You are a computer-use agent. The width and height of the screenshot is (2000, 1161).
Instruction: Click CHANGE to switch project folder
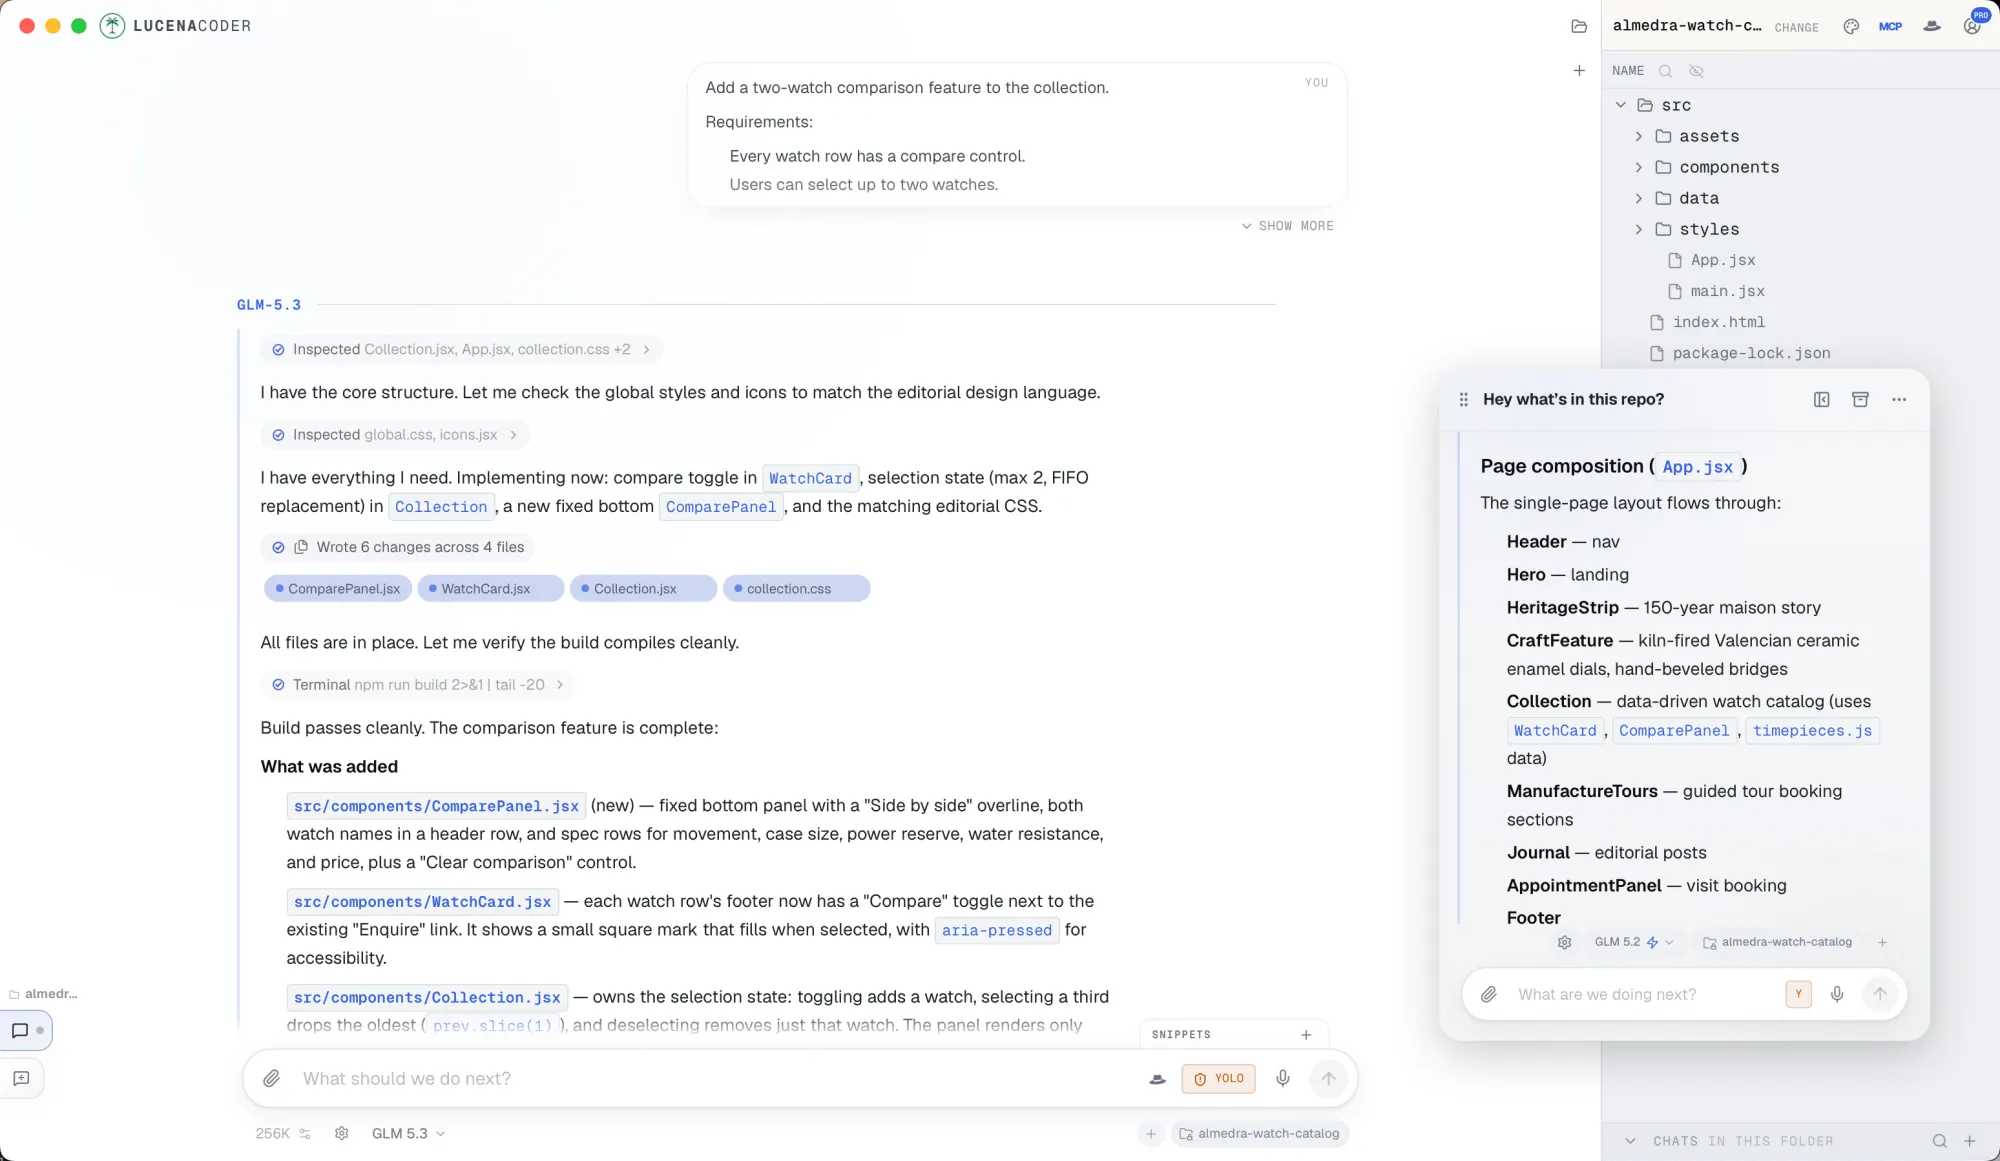[x=1796, y=28]
